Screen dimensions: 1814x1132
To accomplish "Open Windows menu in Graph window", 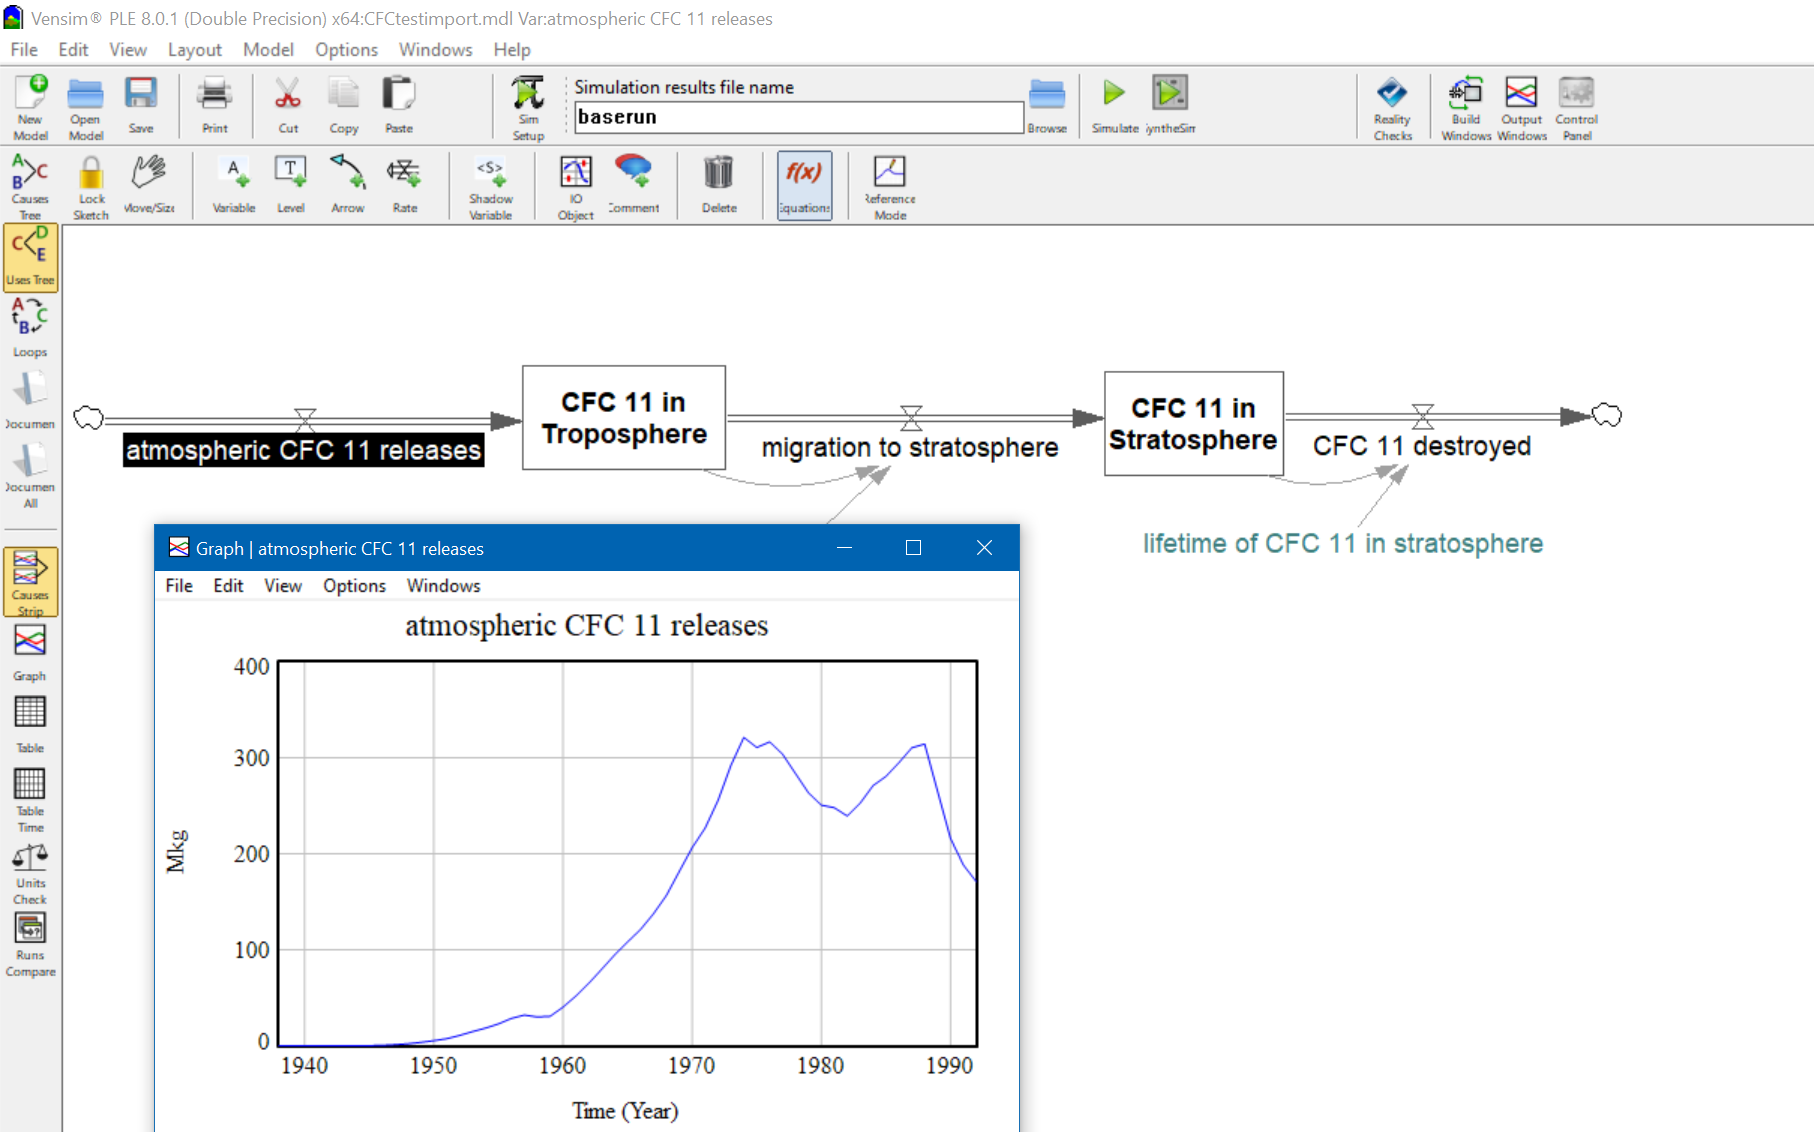I will tap(443, 585).
